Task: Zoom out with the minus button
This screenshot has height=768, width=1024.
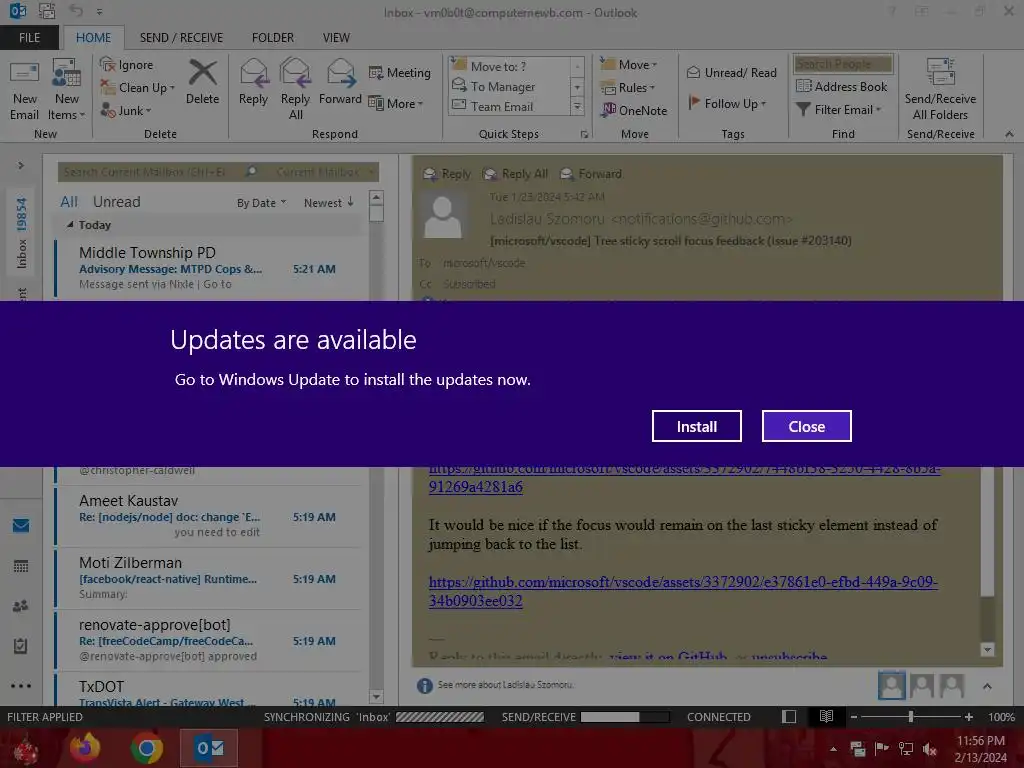Action: pos(854,717)
